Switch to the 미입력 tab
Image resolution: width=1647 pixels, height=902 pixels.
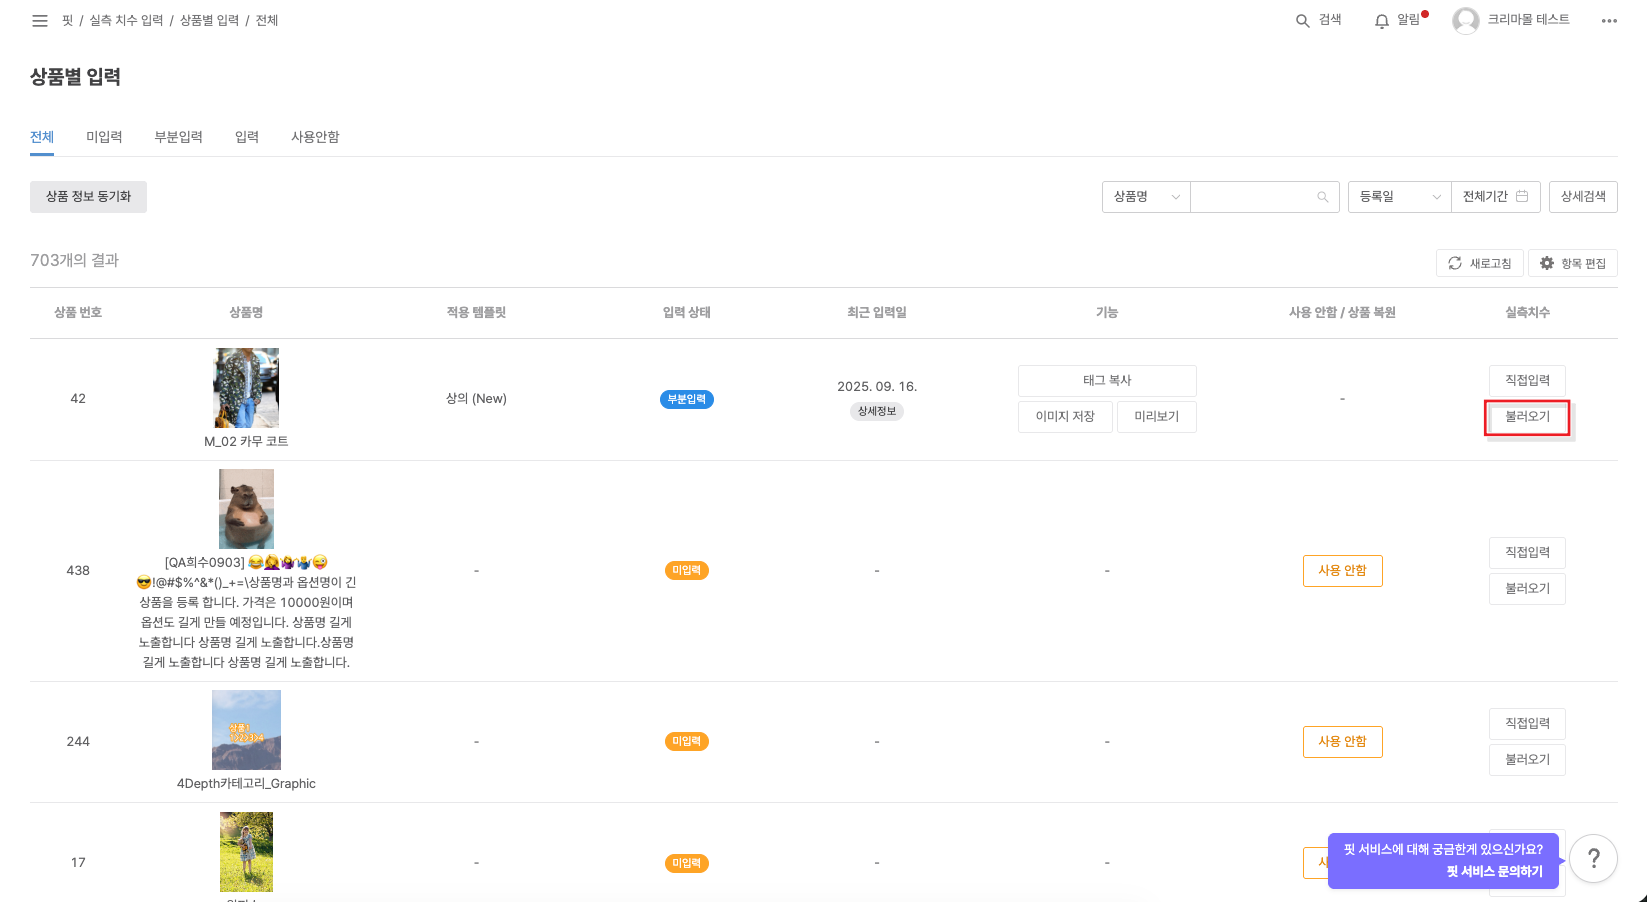click(x=105, y=137)
